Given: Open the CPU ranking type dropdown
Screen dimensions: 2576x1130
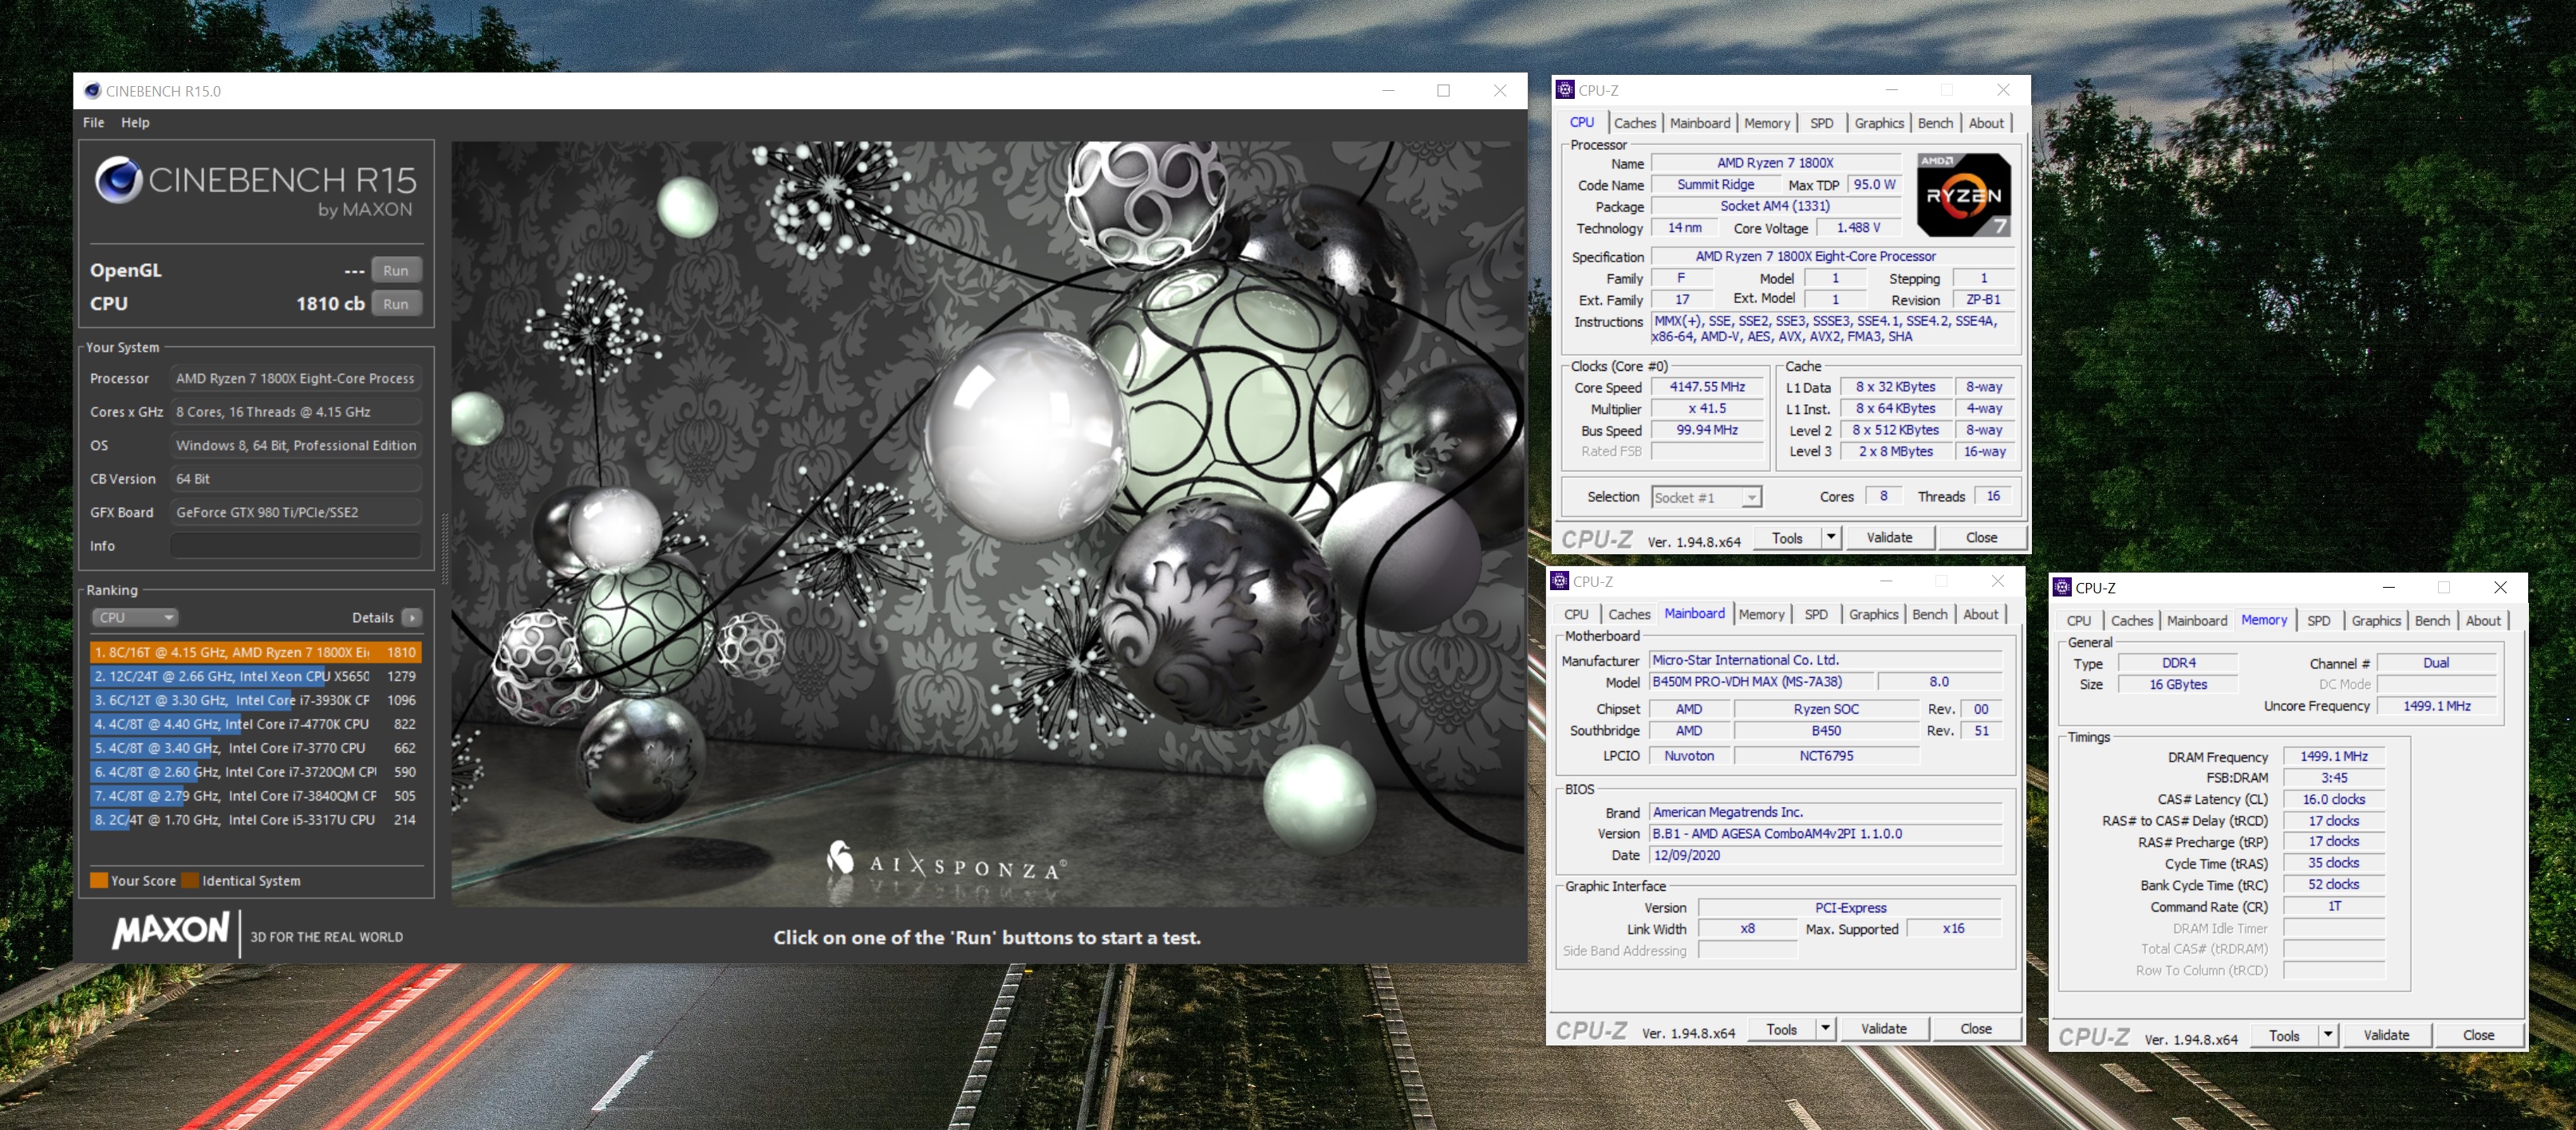Looking at the screenshot, I should click(135, 617).
